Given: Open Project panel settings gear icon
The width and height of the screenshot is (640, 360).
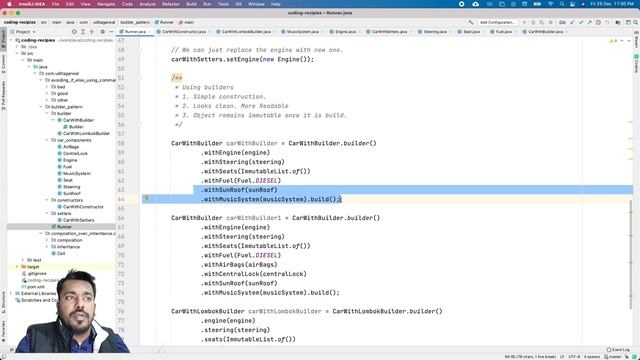Looking at the screenshot, I should 102,31.
